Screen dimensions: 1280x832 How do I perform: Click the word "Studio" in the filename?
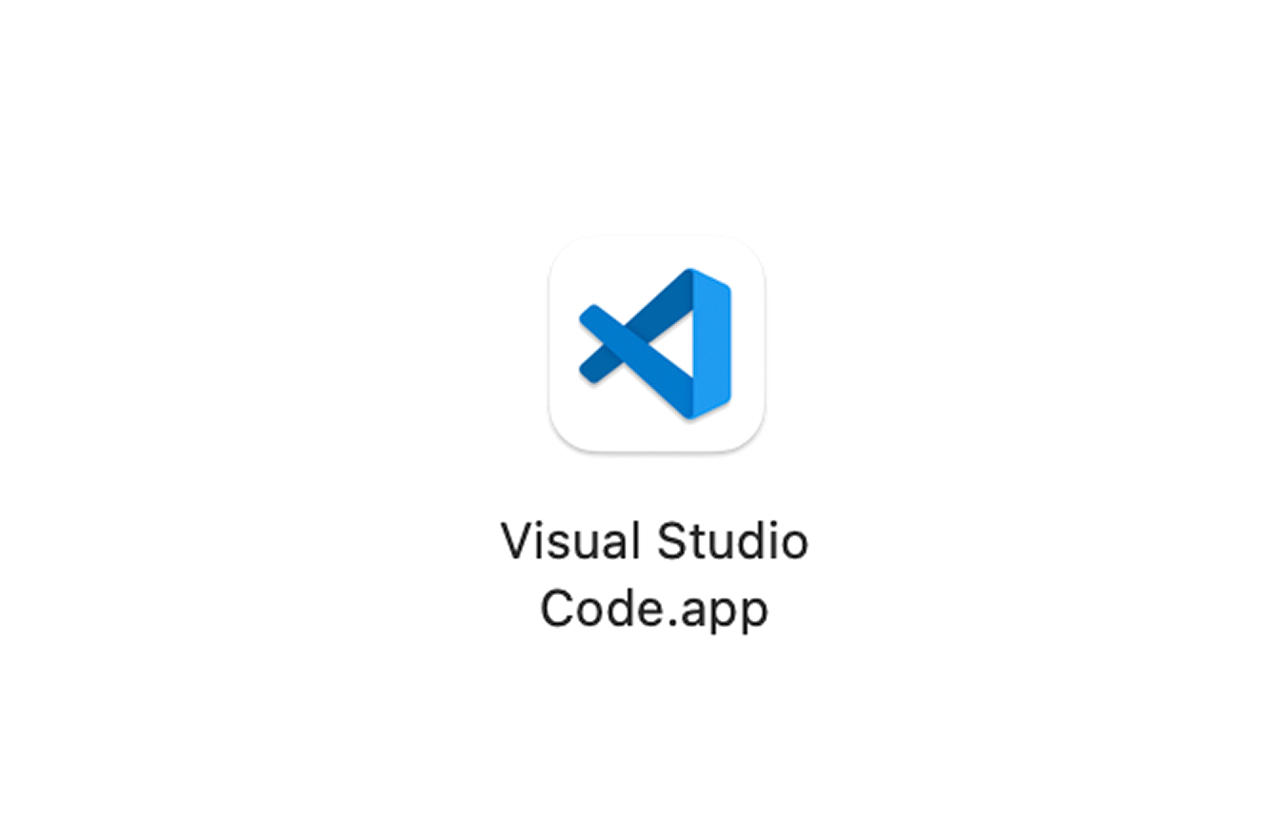click(x=733, y=541)
